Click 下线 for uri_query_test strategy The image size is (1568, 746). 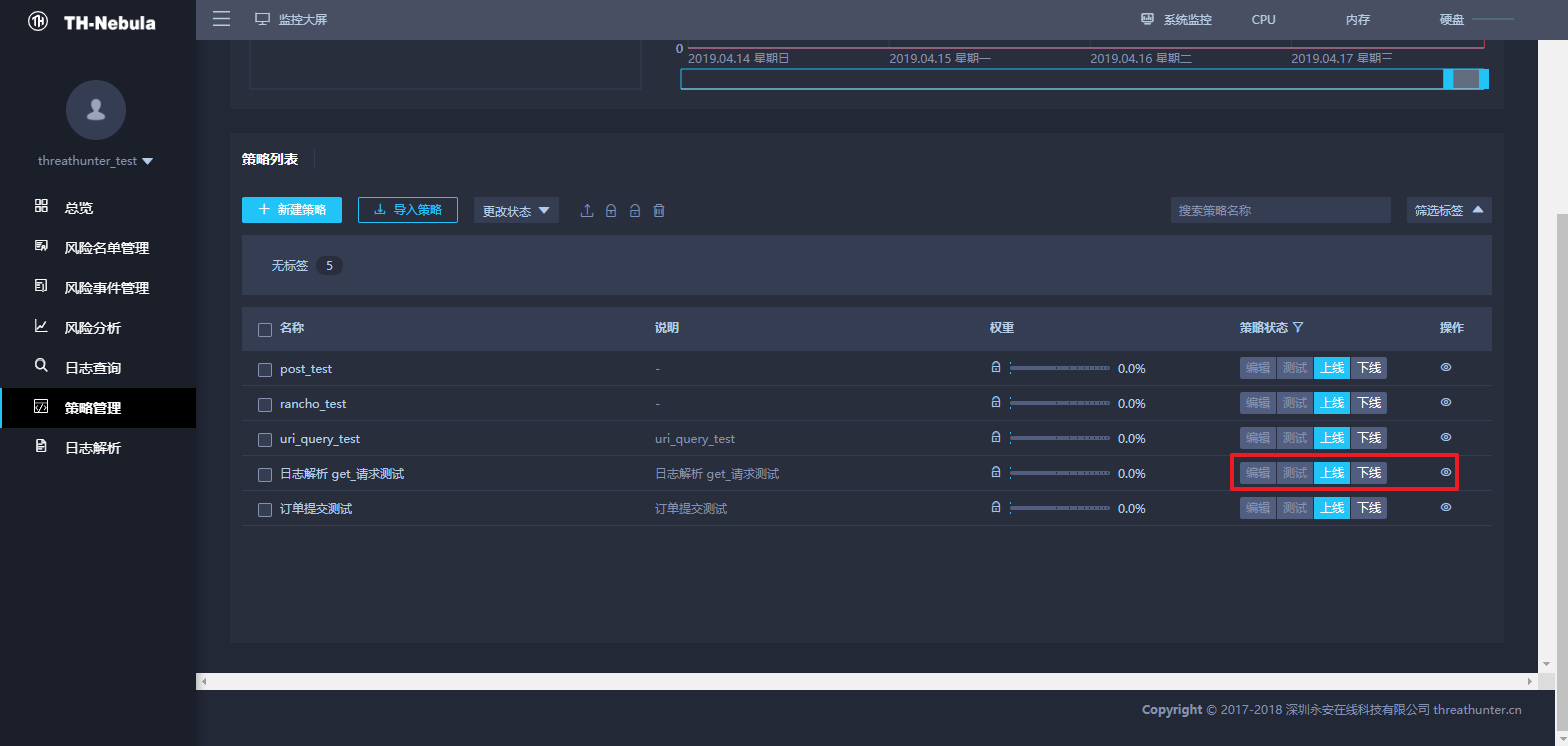(1368, 438)
